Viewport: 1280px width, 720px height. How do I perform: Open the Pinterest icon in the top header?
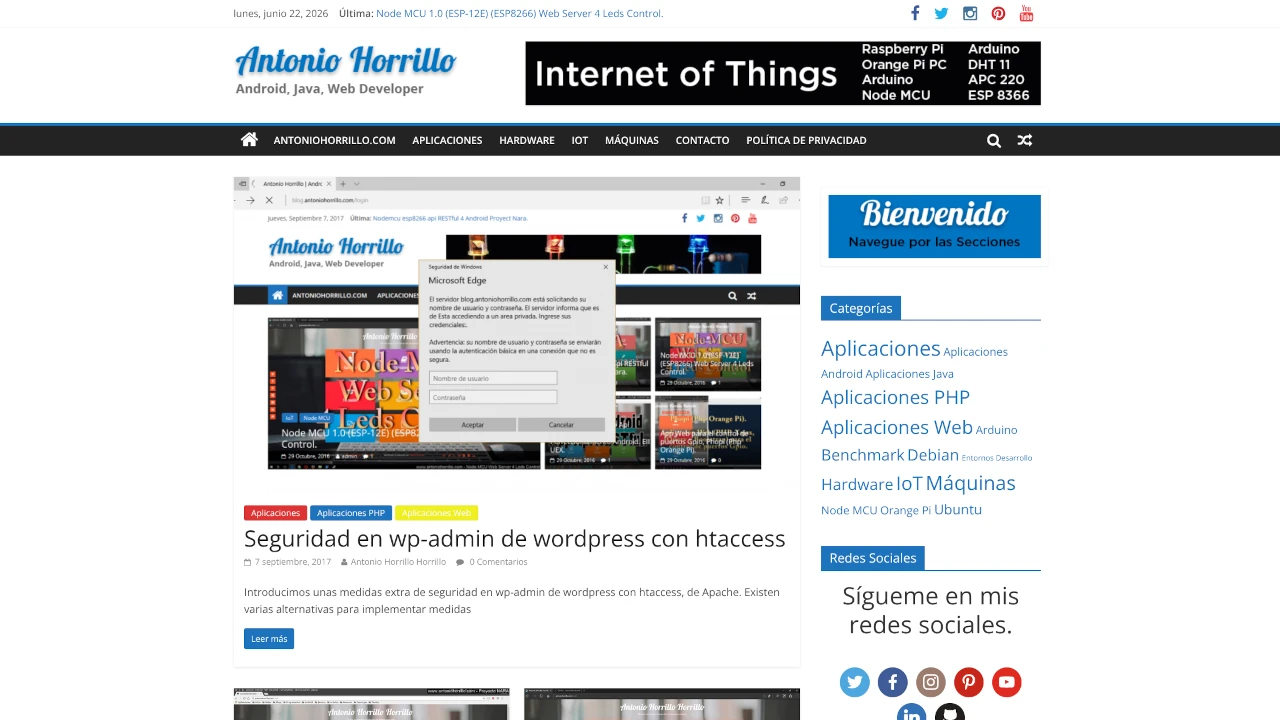[x=998, y=13]
